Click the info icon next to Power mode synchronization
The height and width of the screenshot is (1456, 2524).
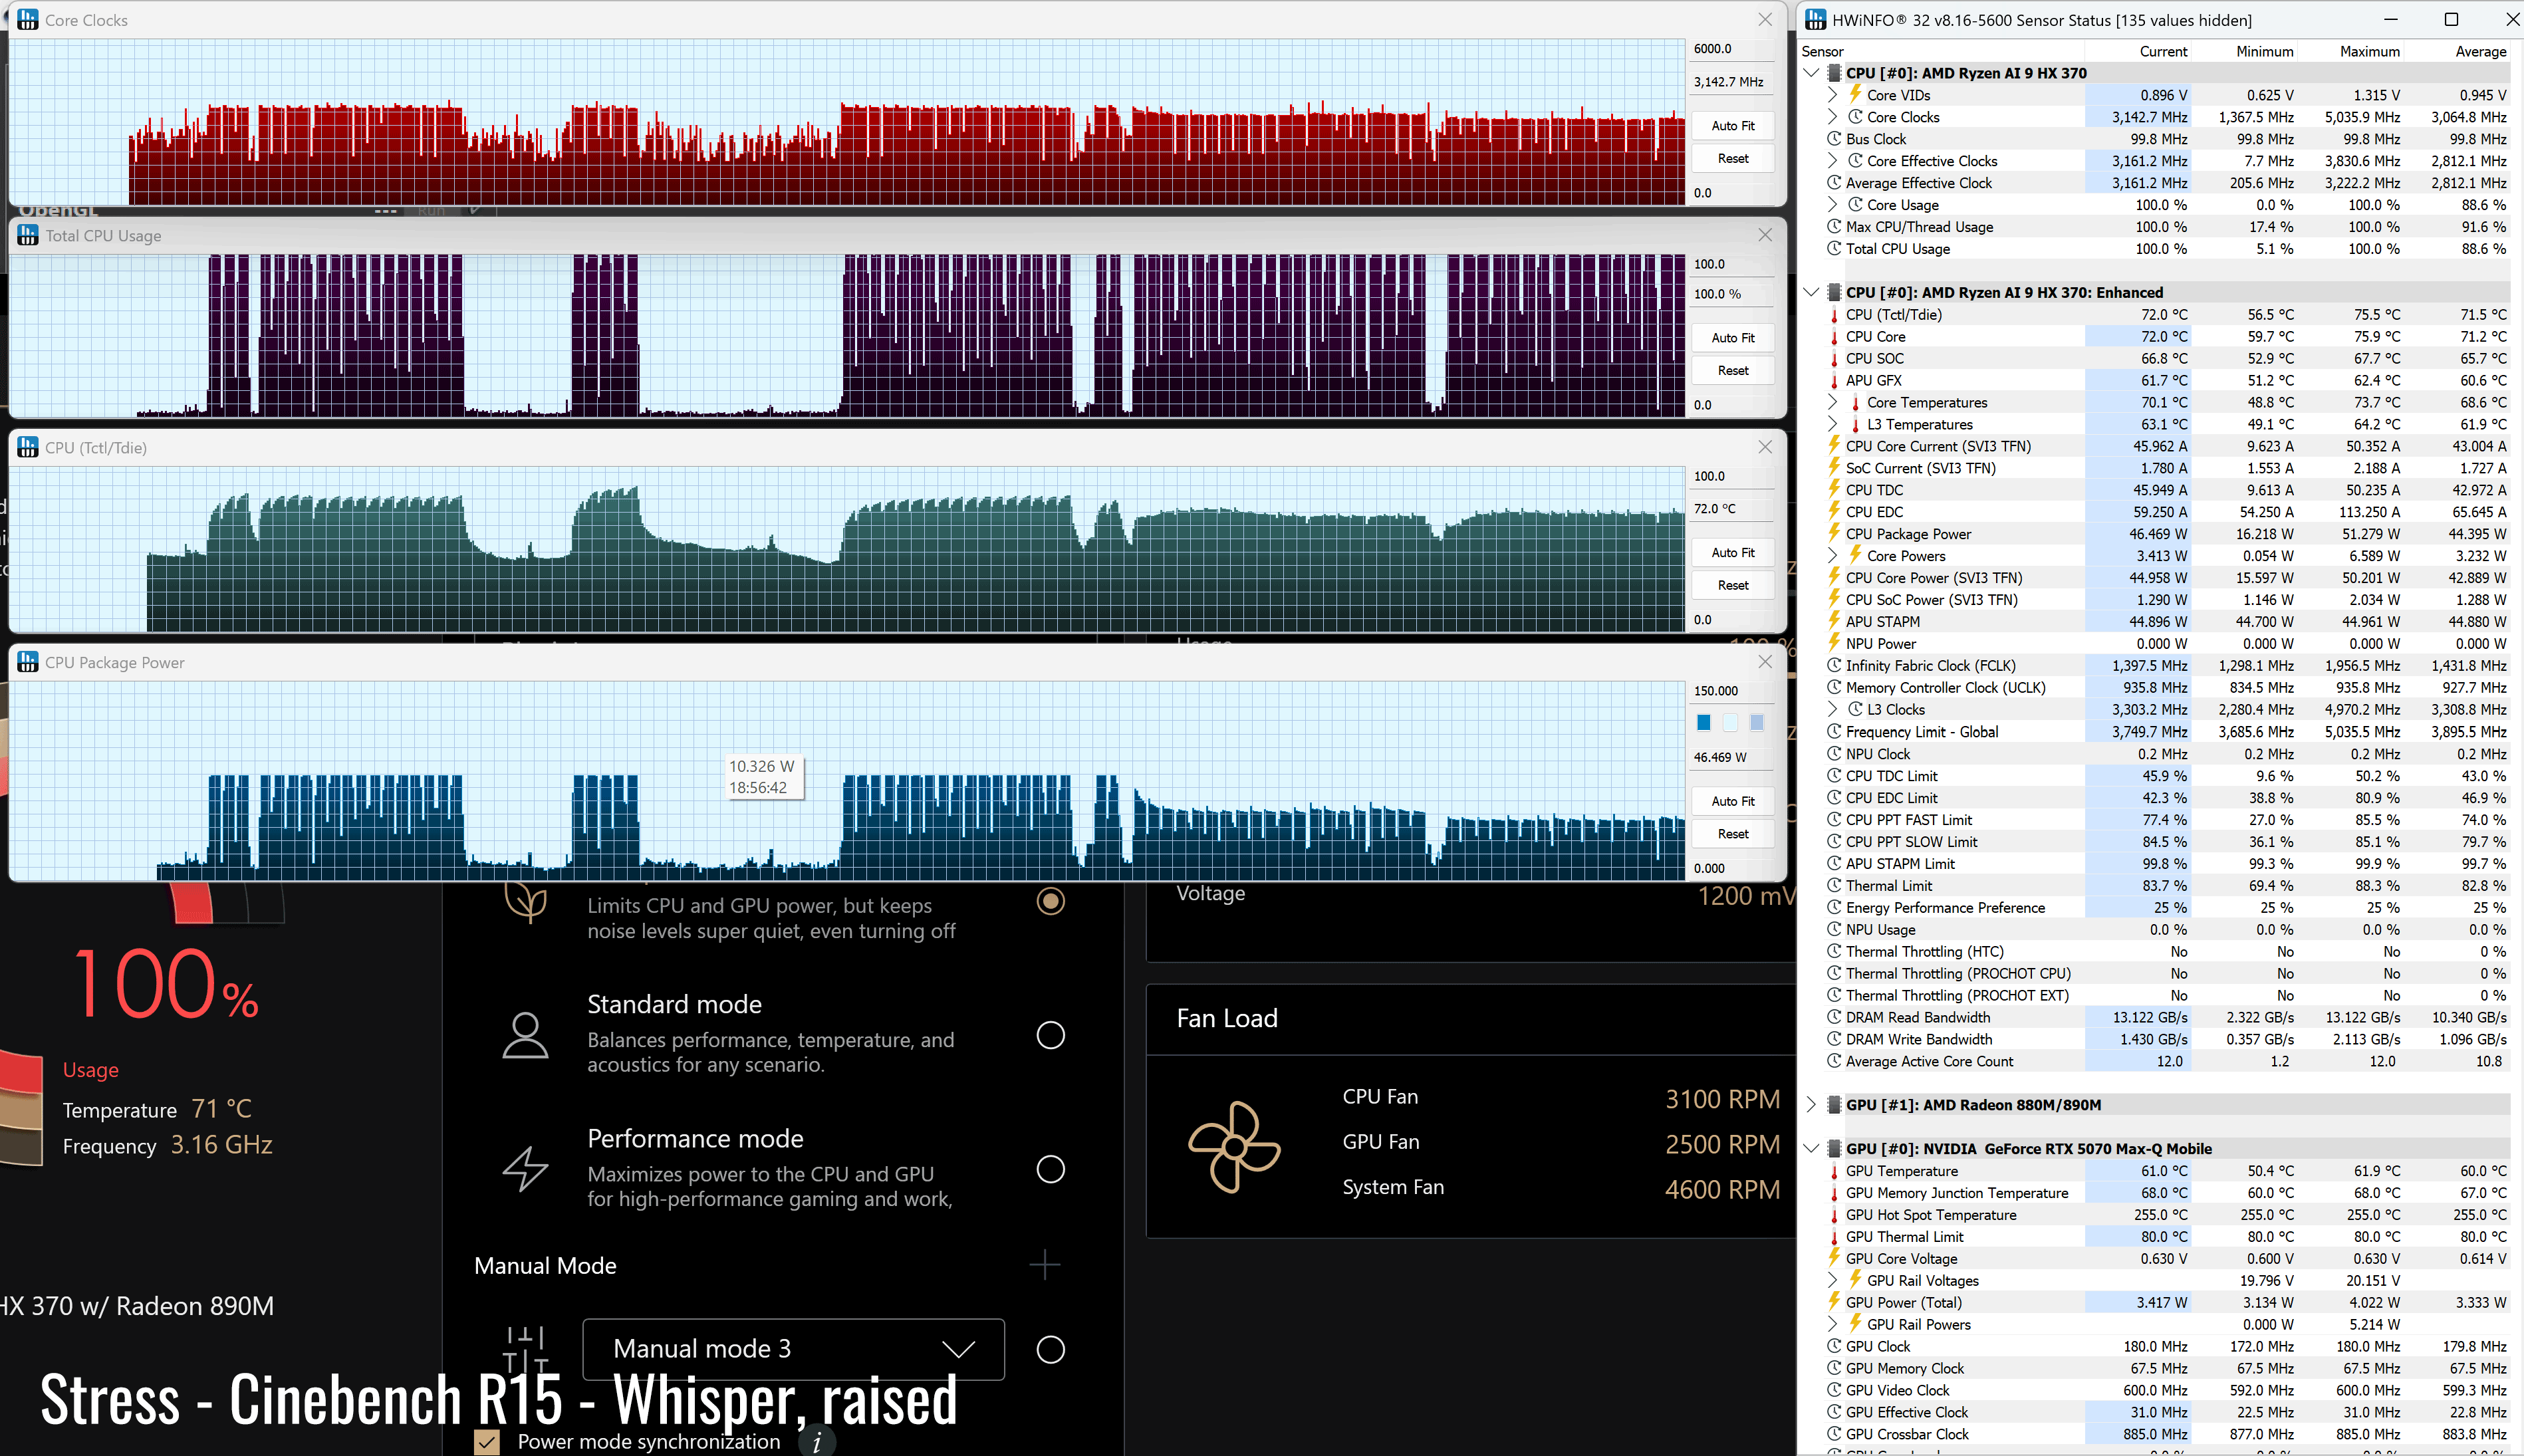coord(816,1442)
